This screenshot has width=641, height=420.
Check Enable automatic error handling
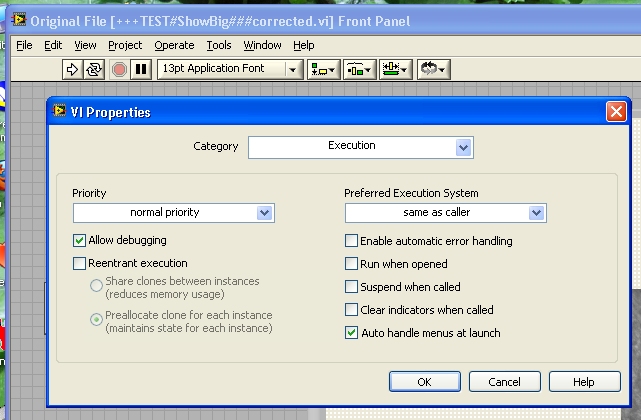(351, 240)
